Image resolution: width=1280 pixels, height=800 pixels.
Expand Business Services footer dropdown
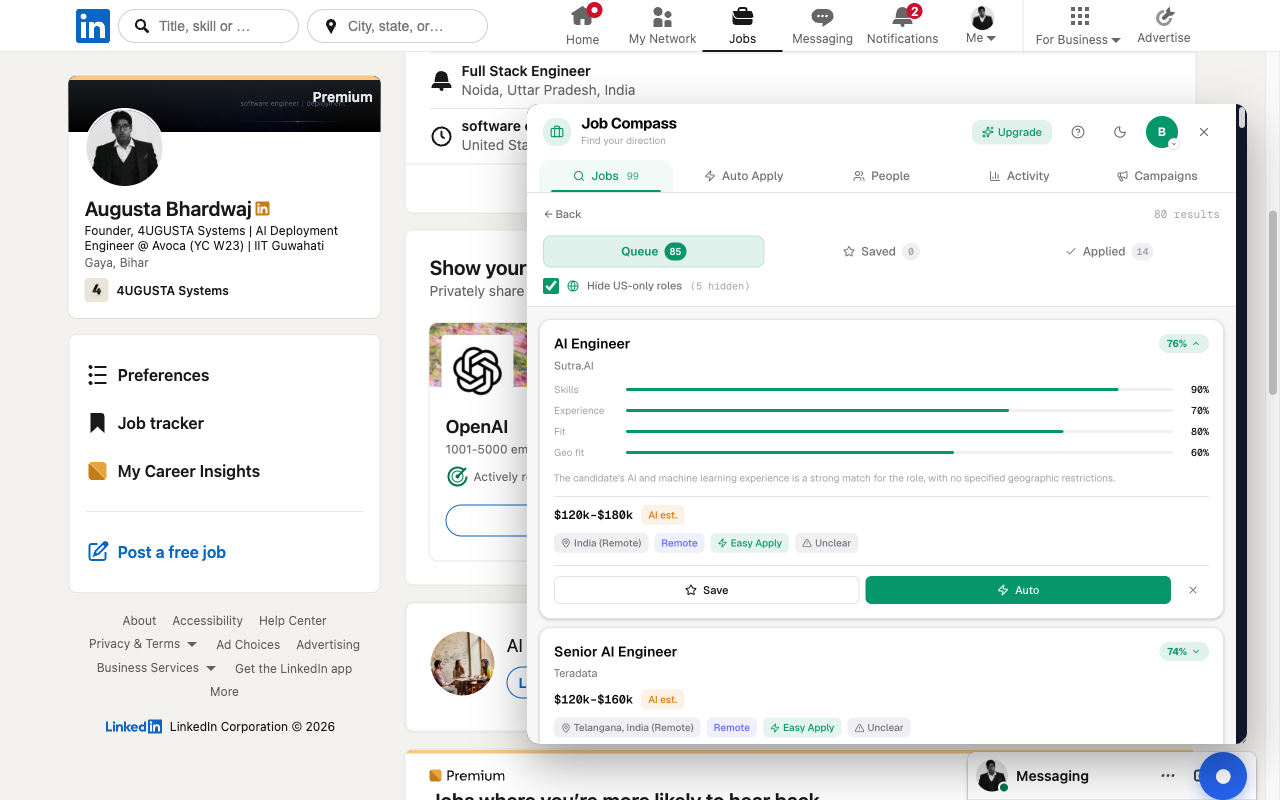pyautogui.click(x=156, y=668)
